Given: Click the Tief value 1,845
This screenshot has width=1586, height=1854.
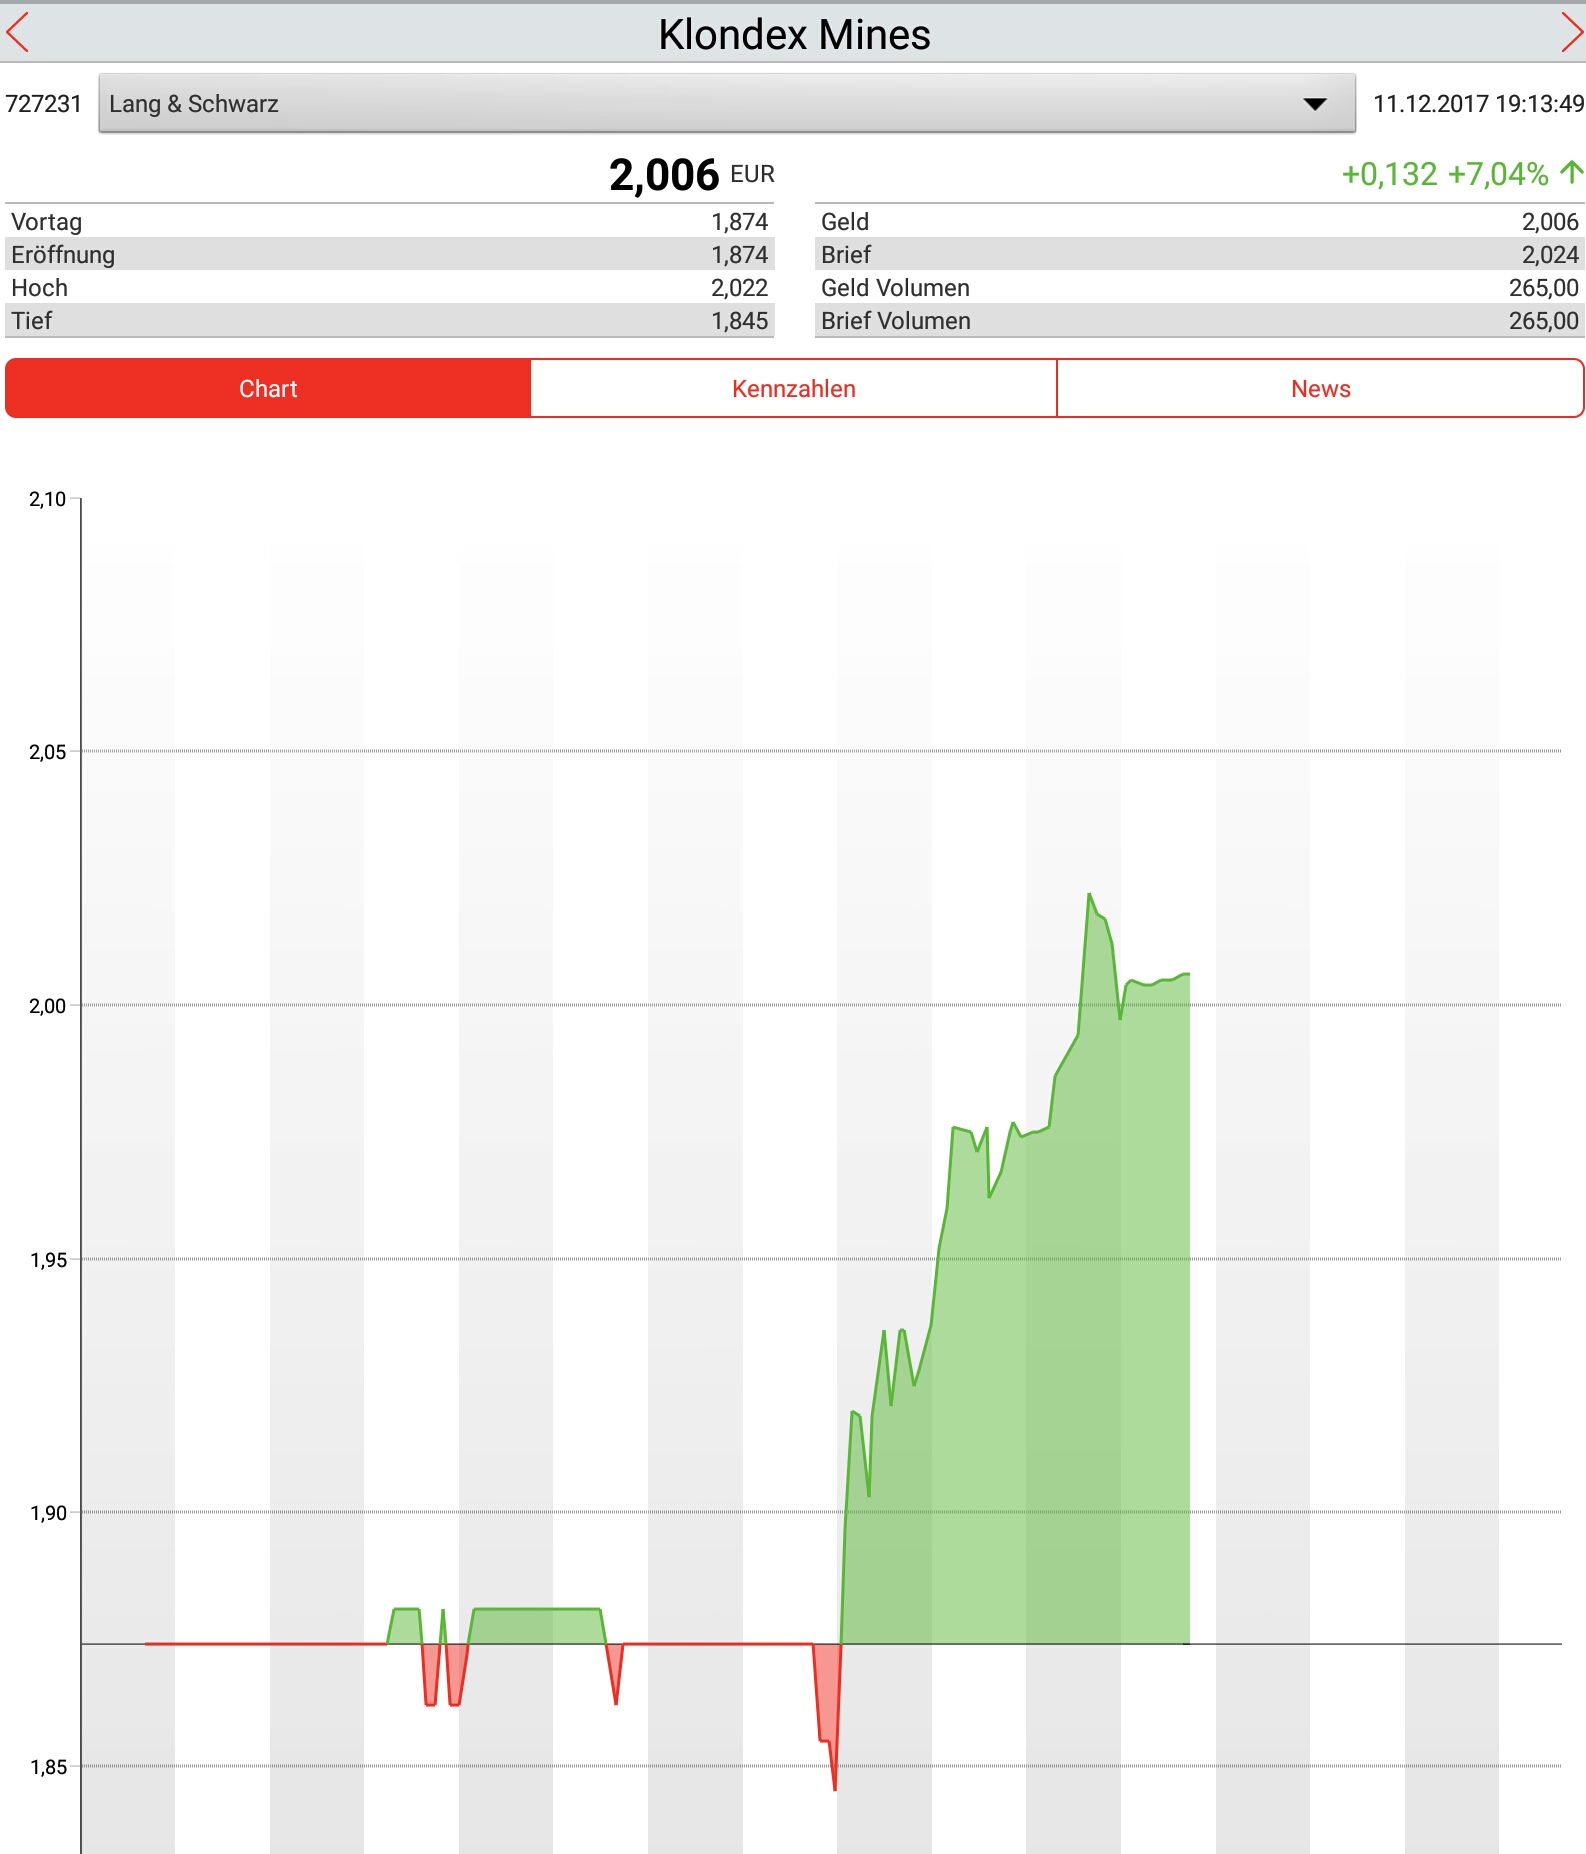Looking at the screenshot, I should [x=739, y=321].
